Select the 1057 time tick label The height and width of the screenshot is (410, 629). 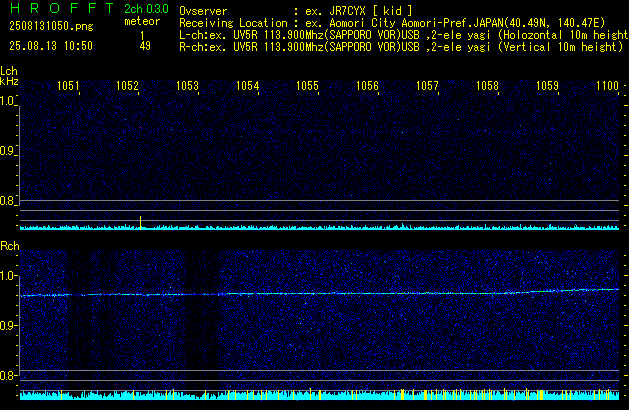[x=427, y=86]
